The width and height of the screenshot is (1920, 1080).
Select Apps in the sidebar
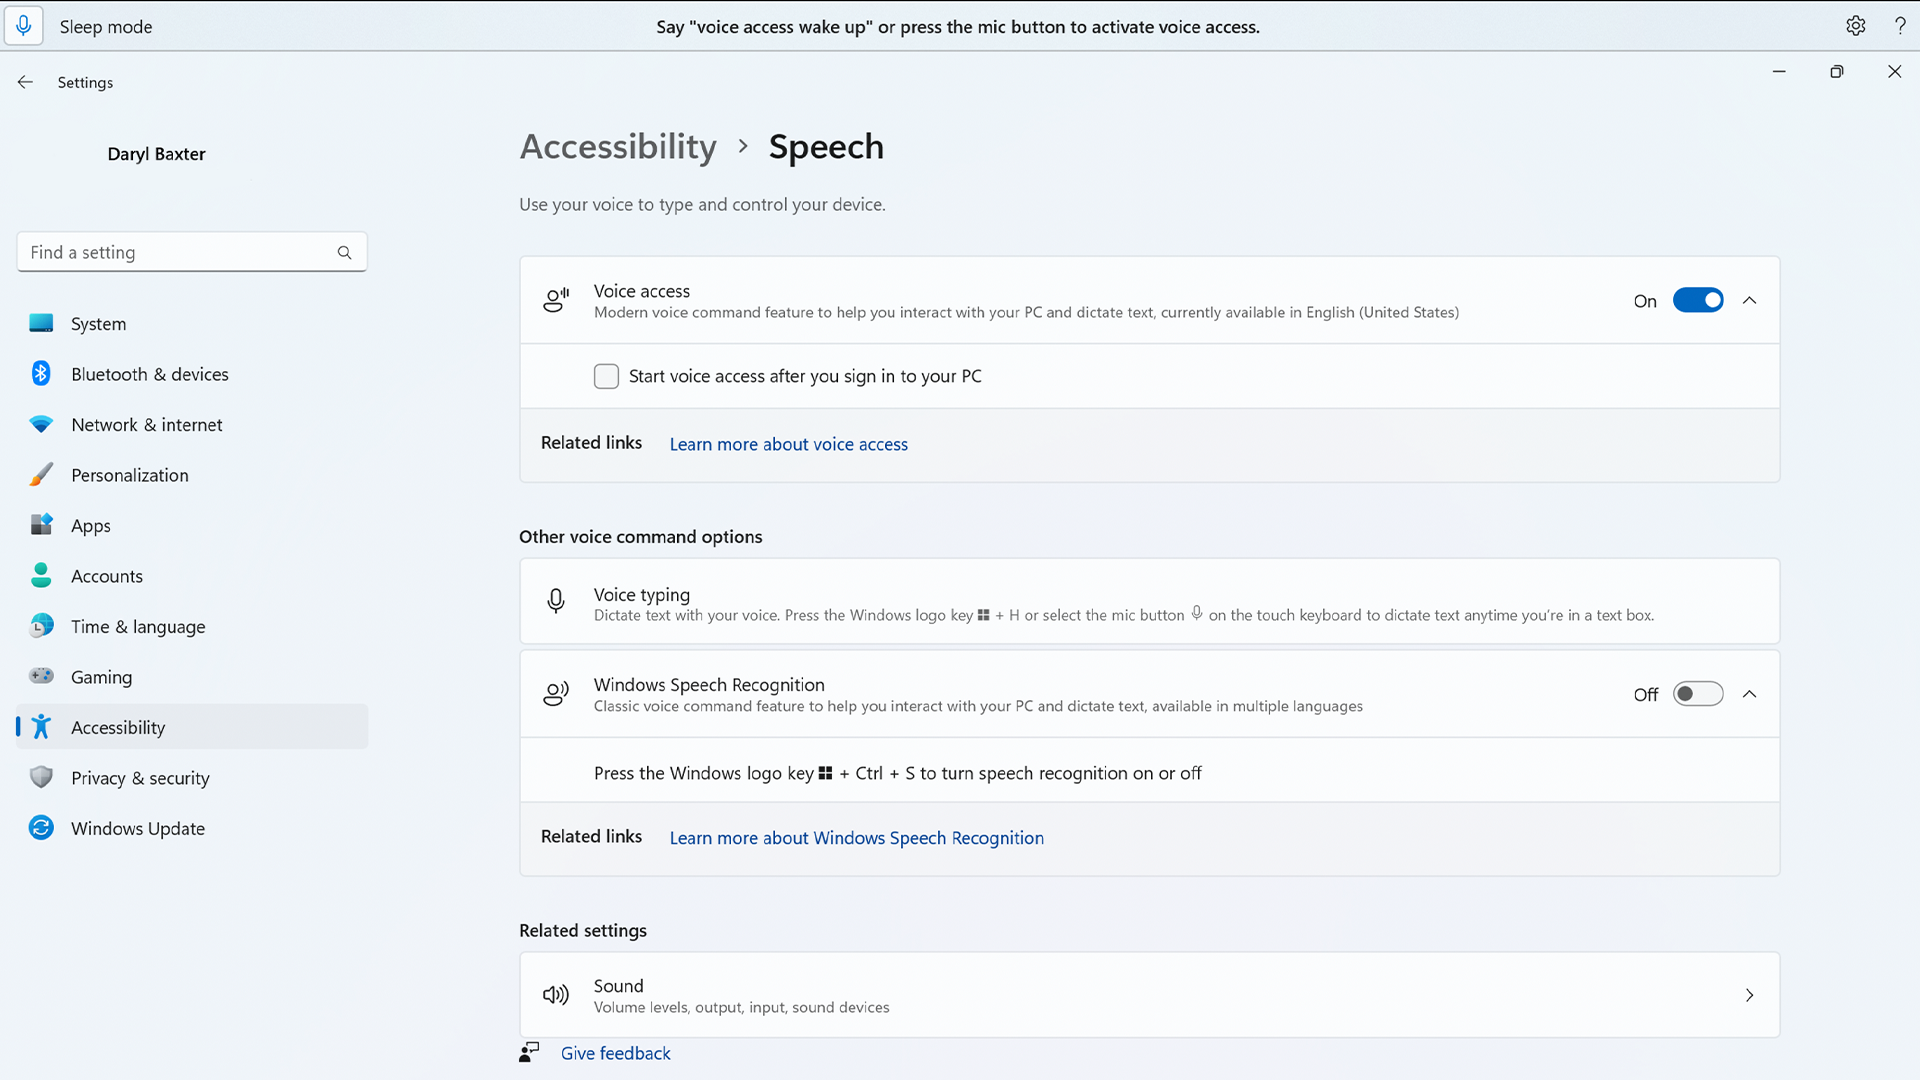click(192, 525)
